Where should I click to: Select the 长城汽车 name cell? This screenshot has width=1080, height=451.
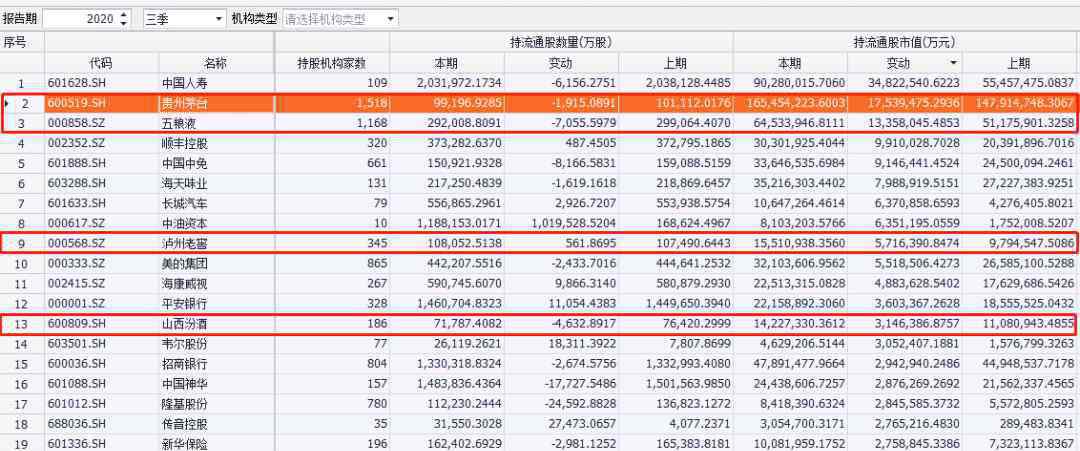coord(216,204)
